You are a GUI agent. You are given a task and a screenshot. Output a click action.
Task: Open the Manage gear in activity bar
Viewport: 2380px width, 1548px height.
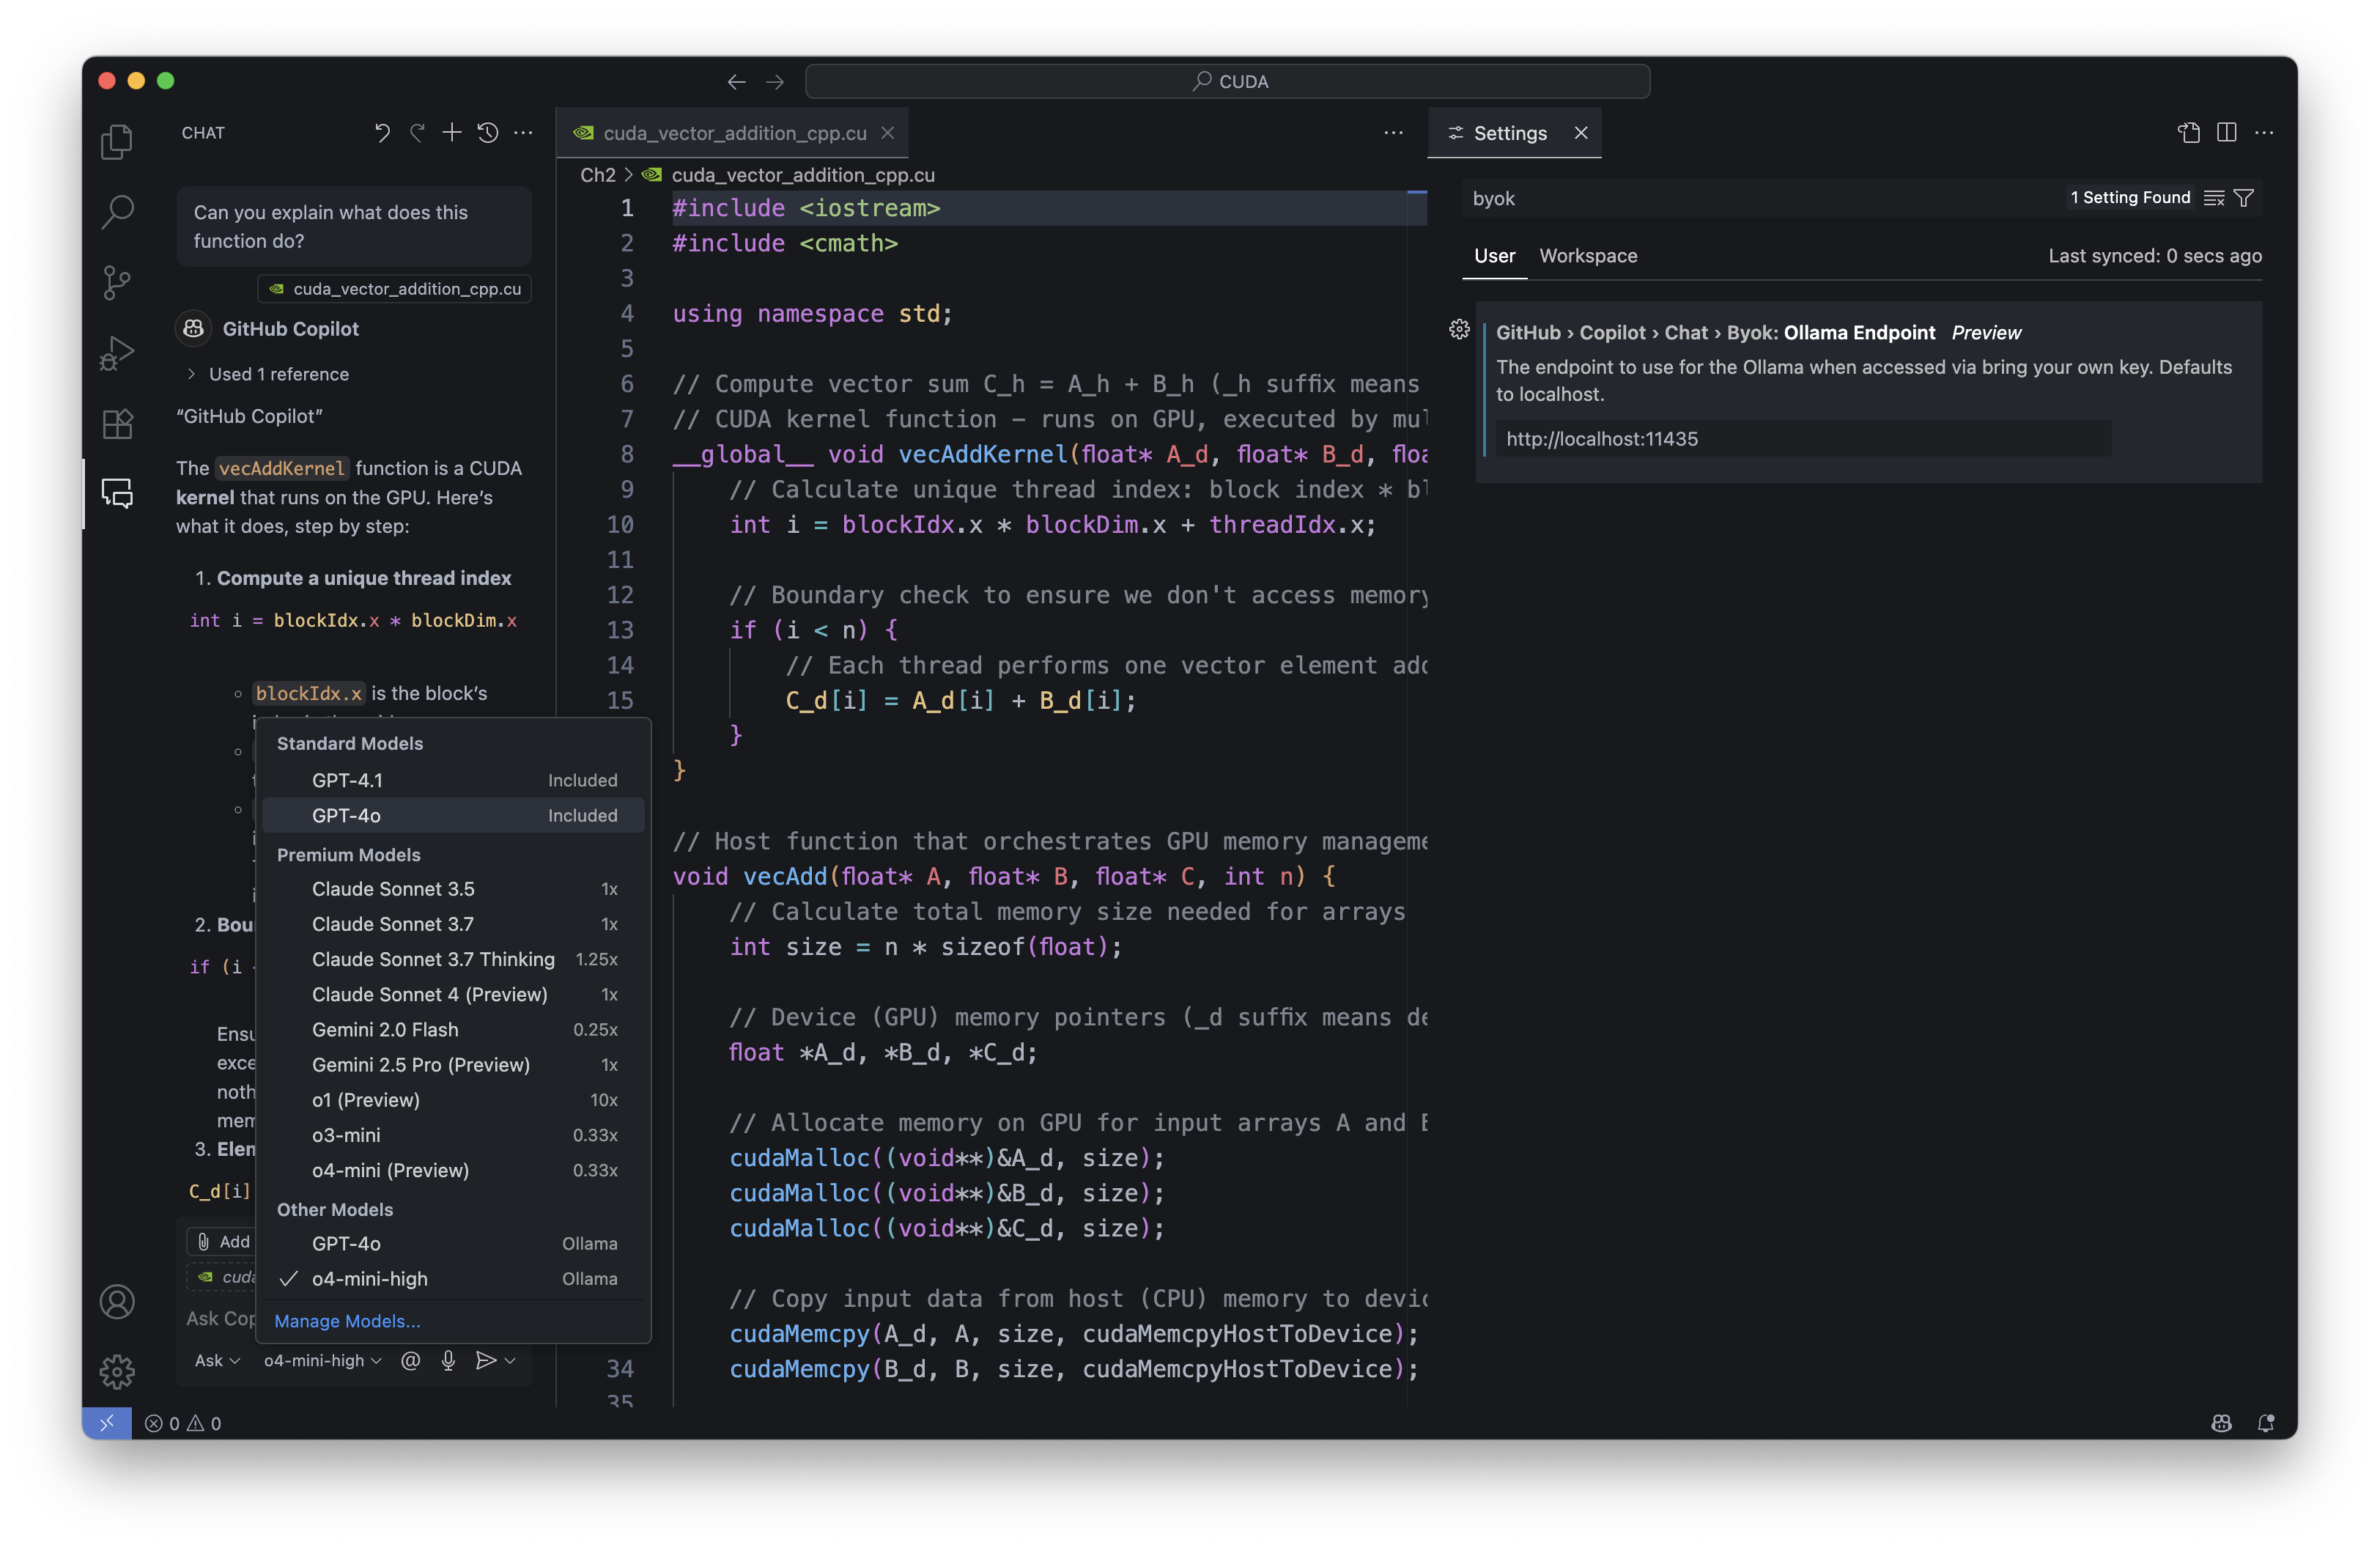(x=117, y=1371)
